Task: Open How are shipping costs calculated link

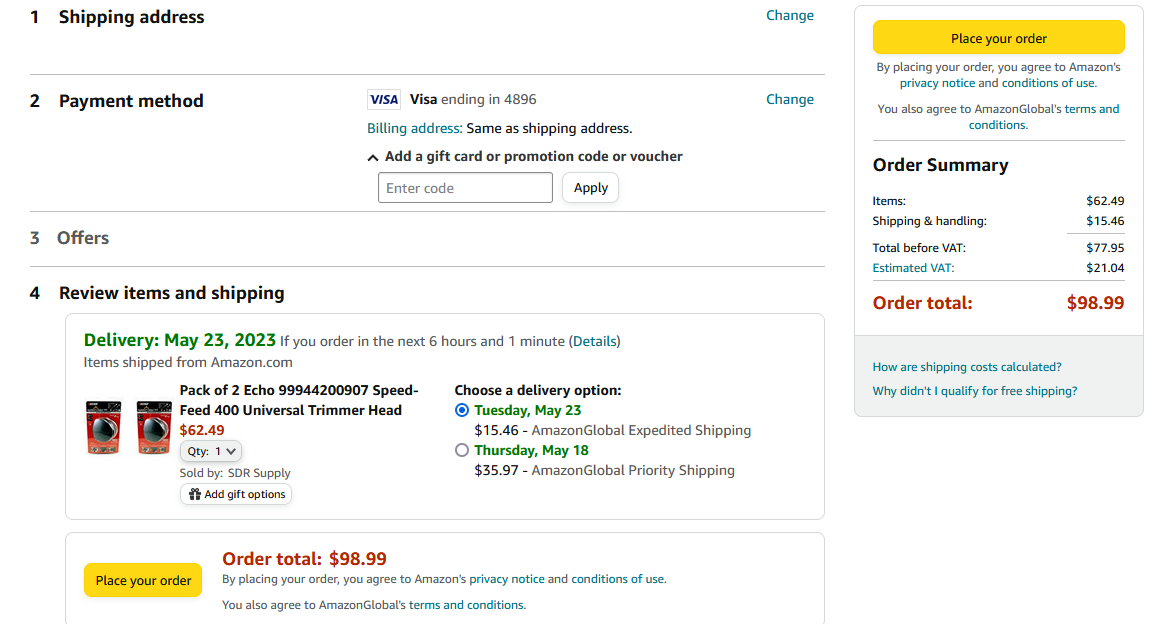Action: point(967,367)
